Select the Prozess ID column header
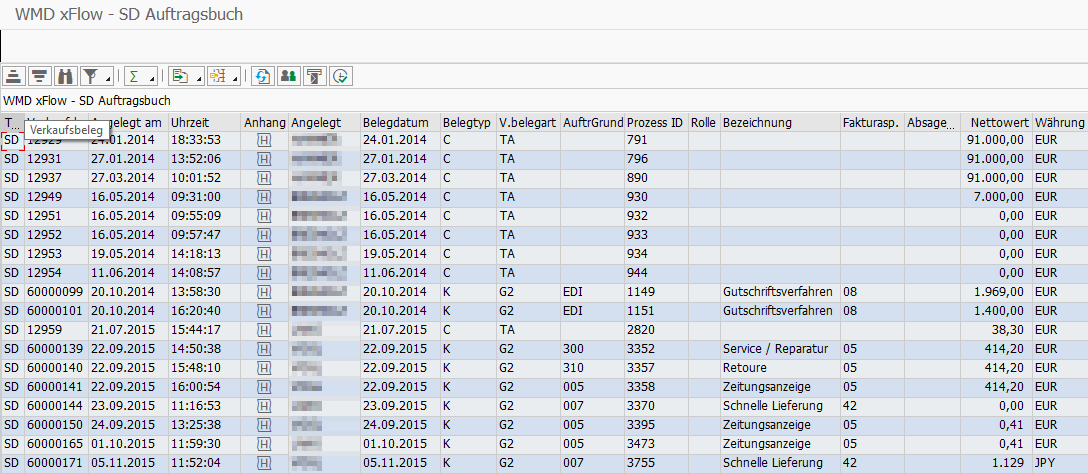Viewport: 1088px width, 474px height. point(655,122)
